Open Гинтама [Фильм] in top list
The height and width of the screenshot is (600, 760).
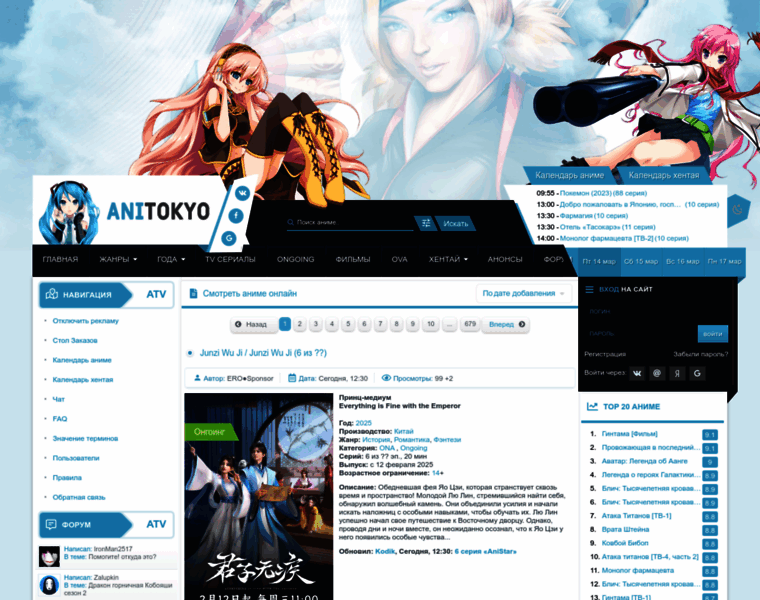[630, 434]
